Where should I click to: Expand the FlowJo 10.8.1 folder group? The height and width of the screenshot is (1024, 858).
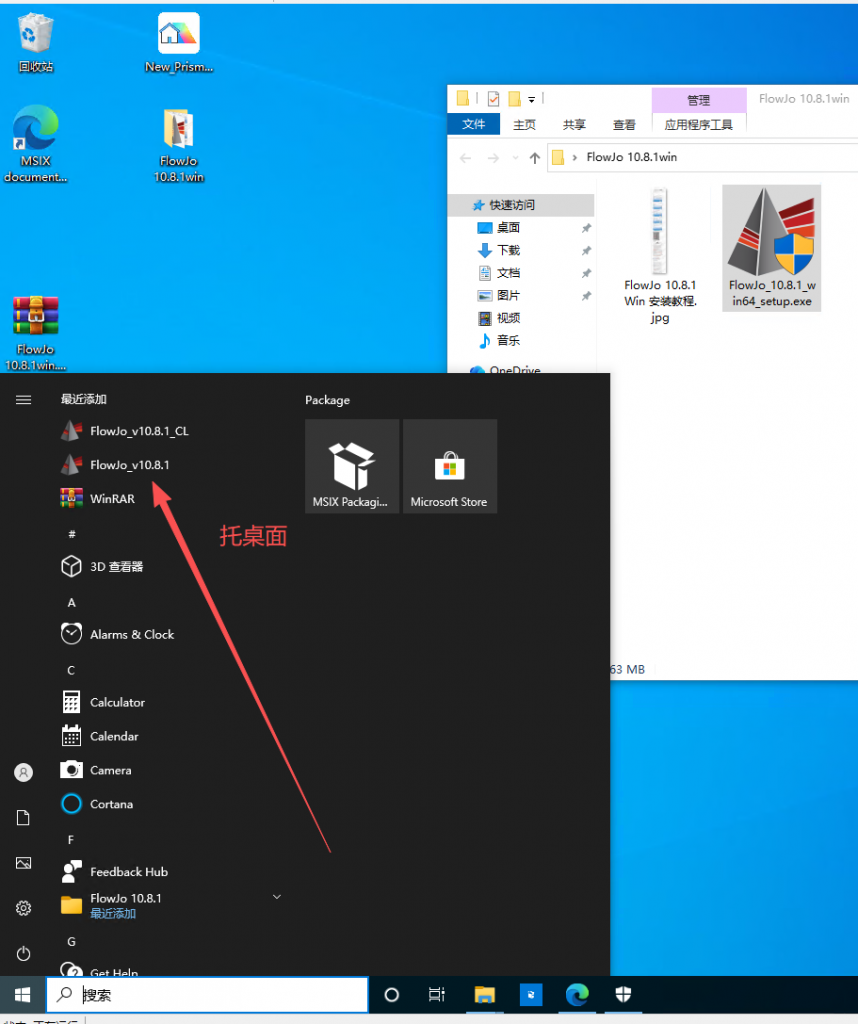point(277,898)
